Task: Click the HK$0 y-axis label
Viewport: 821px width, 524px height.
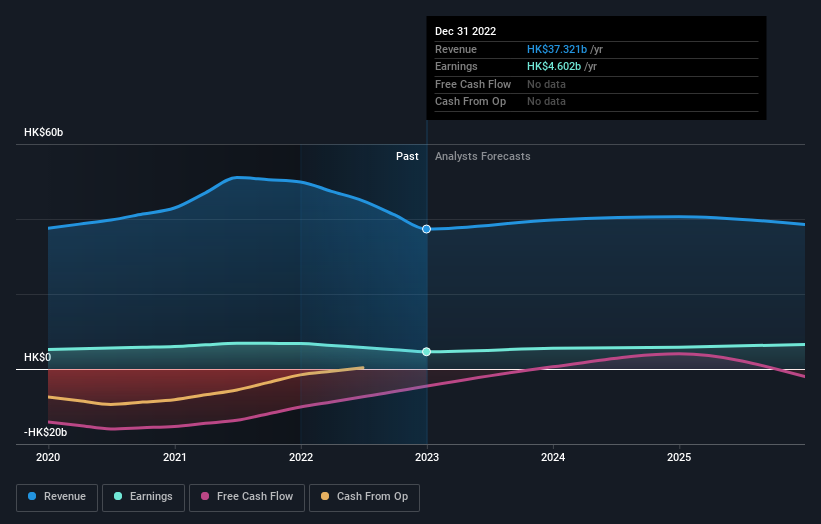Action: pyautogui.click(x=38, y=358)
